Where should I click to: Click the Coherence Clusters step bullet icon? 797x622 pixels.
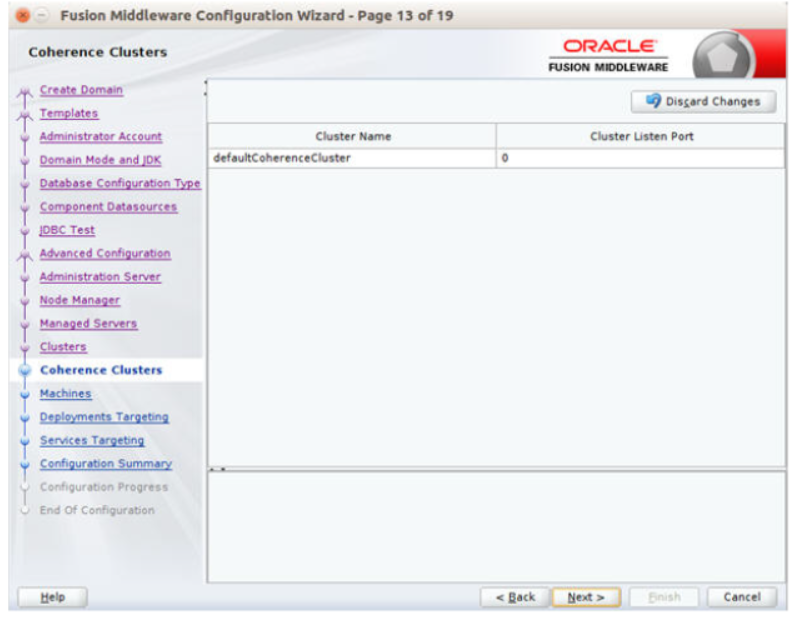coord(25,370)
